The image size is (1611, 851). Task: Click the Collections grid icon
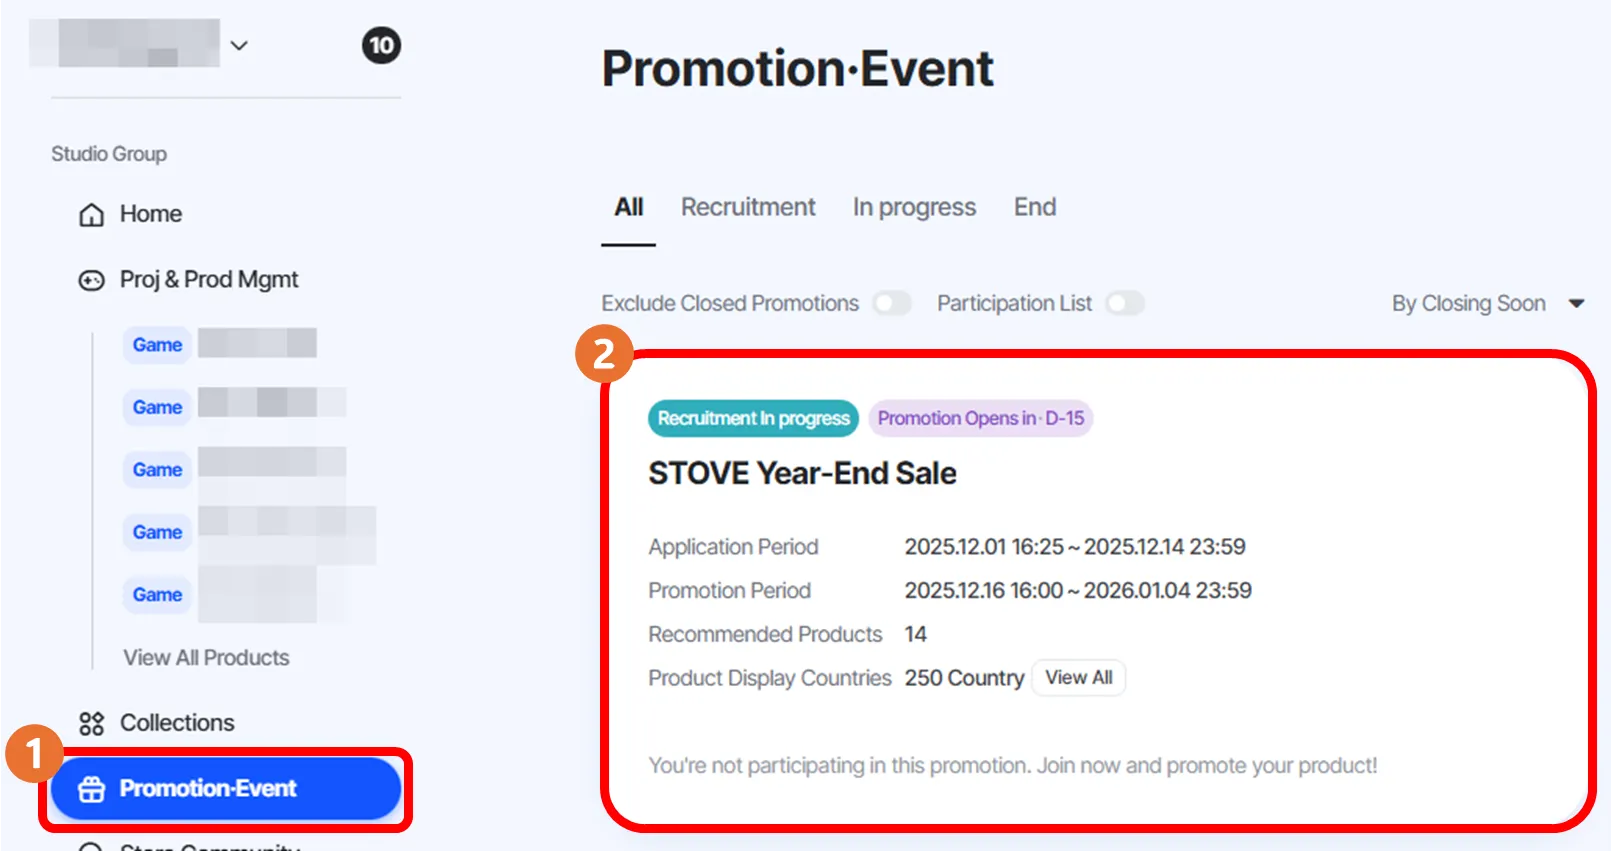(x=91, y=723)
